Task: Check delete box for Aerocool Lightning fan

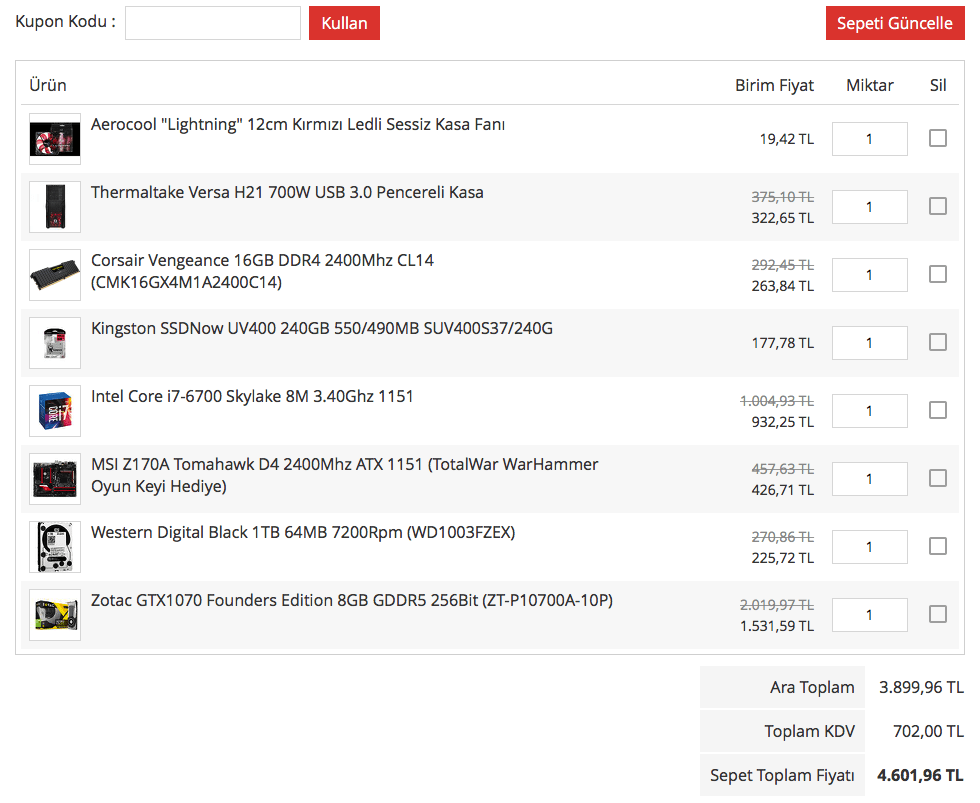Action: (938, 138)
